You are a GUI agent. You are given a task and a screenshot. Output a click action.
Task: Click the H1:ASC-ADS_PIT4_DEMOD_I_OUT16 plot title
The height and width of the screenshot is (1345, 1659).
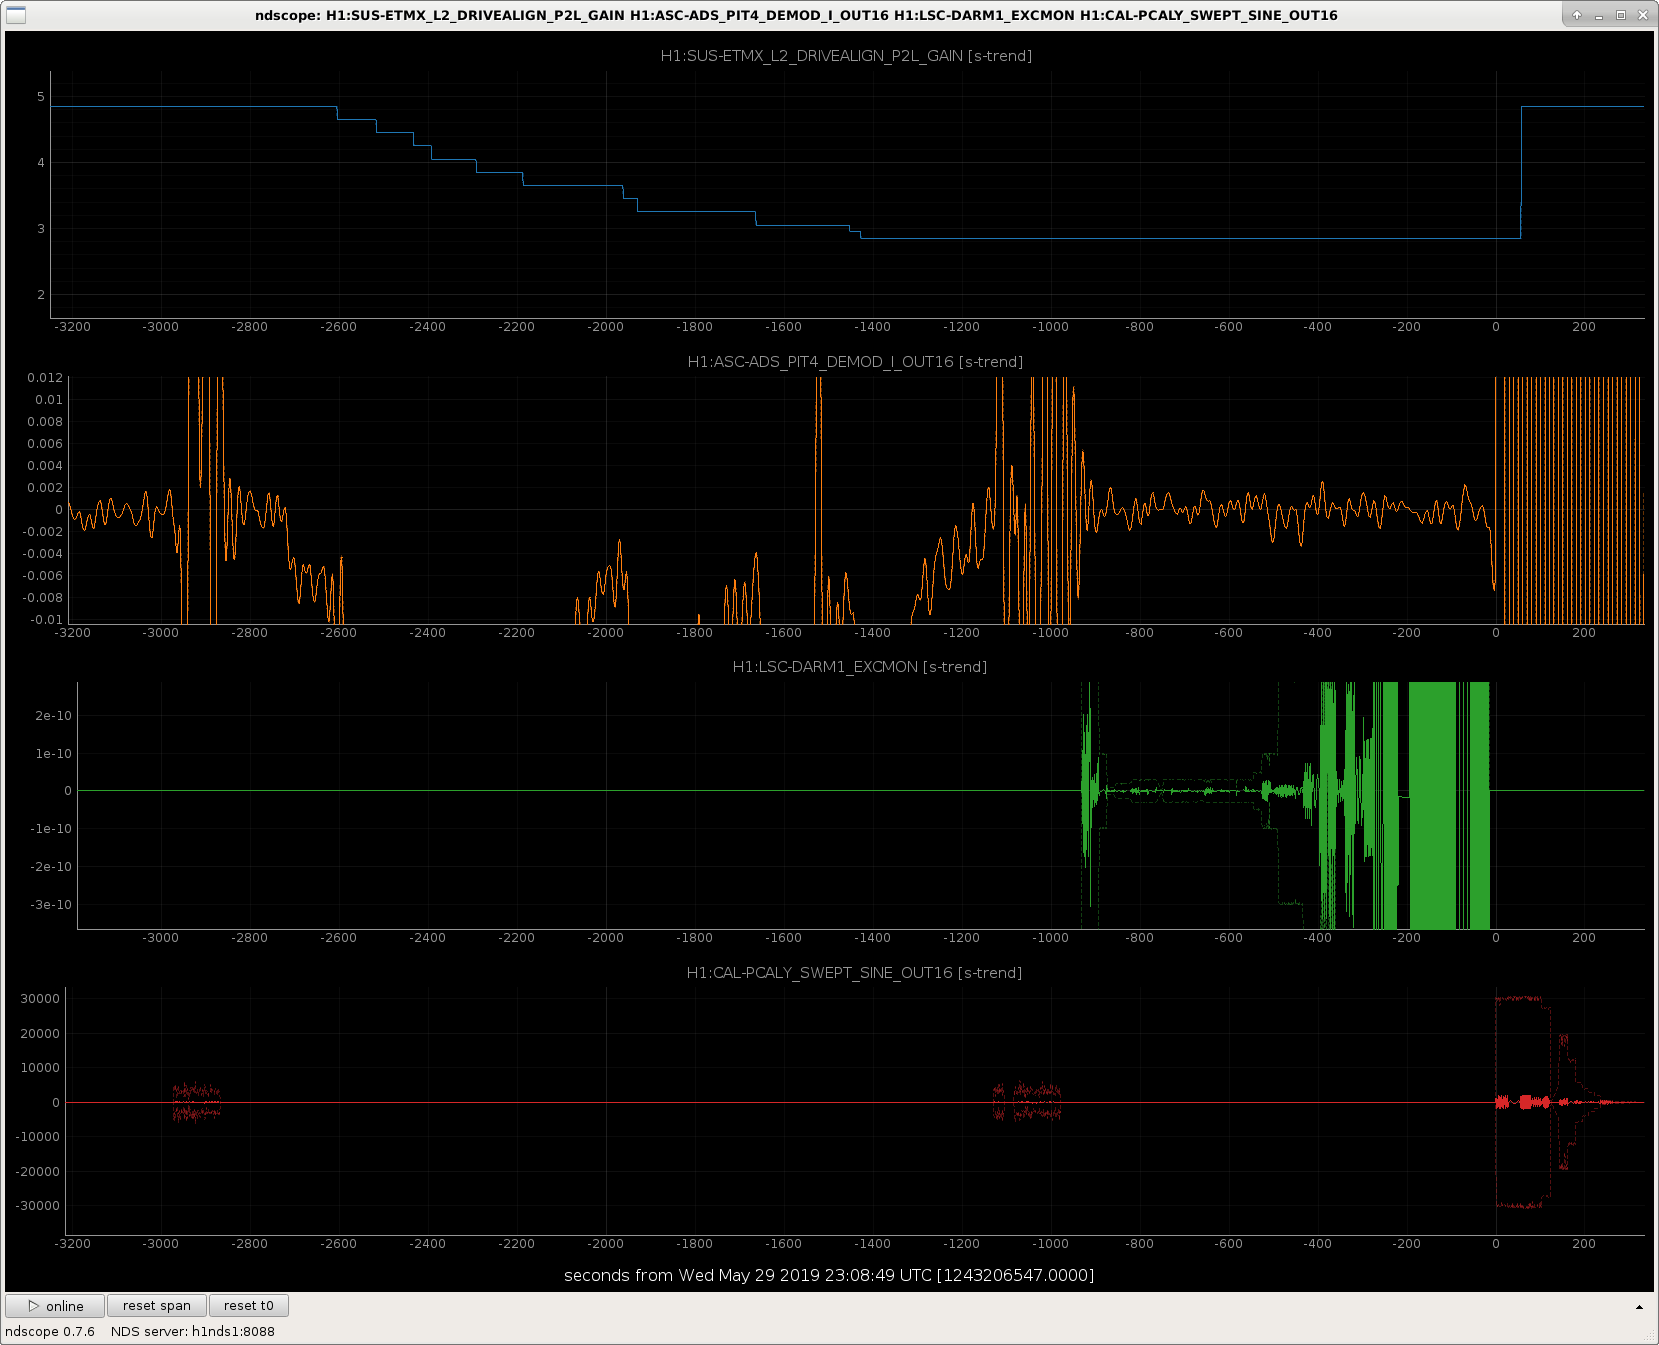point(855,362)
